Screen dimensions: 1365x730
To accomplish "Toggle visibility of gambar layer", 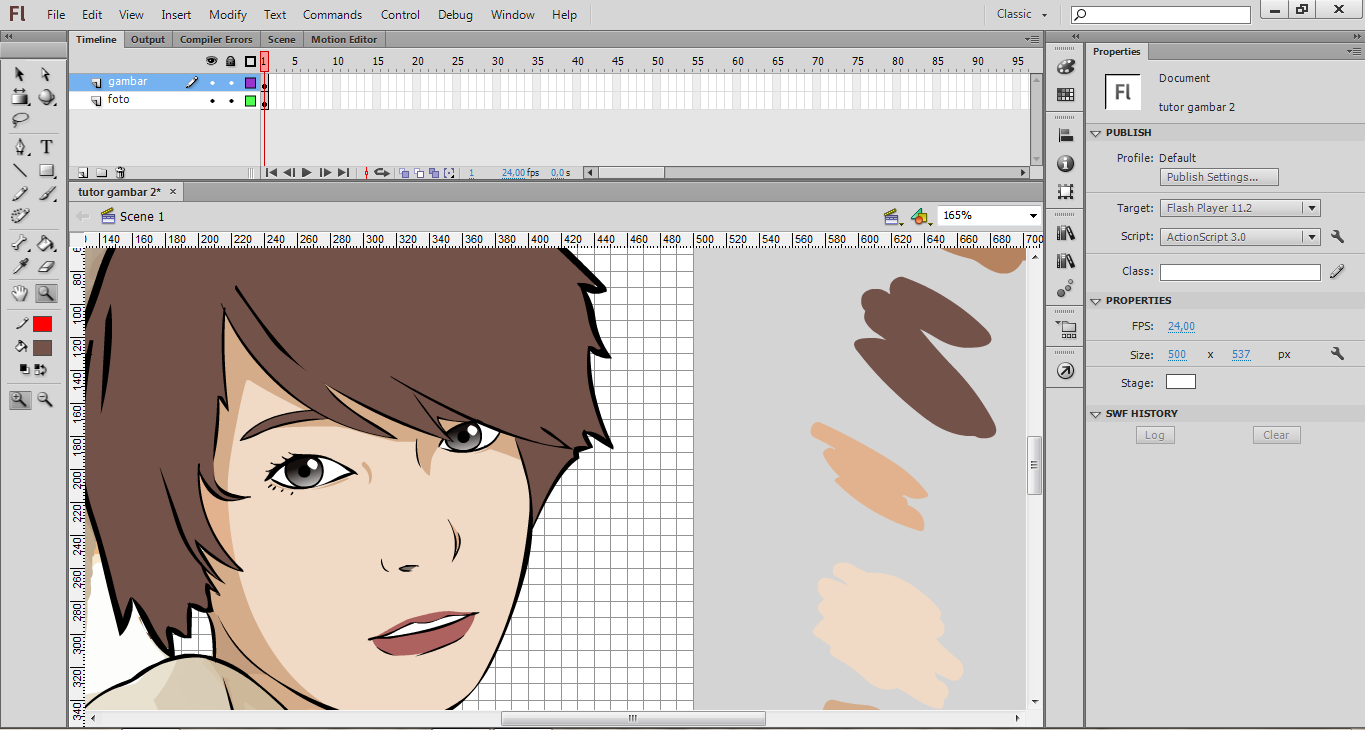I will (x=212, y=83).
